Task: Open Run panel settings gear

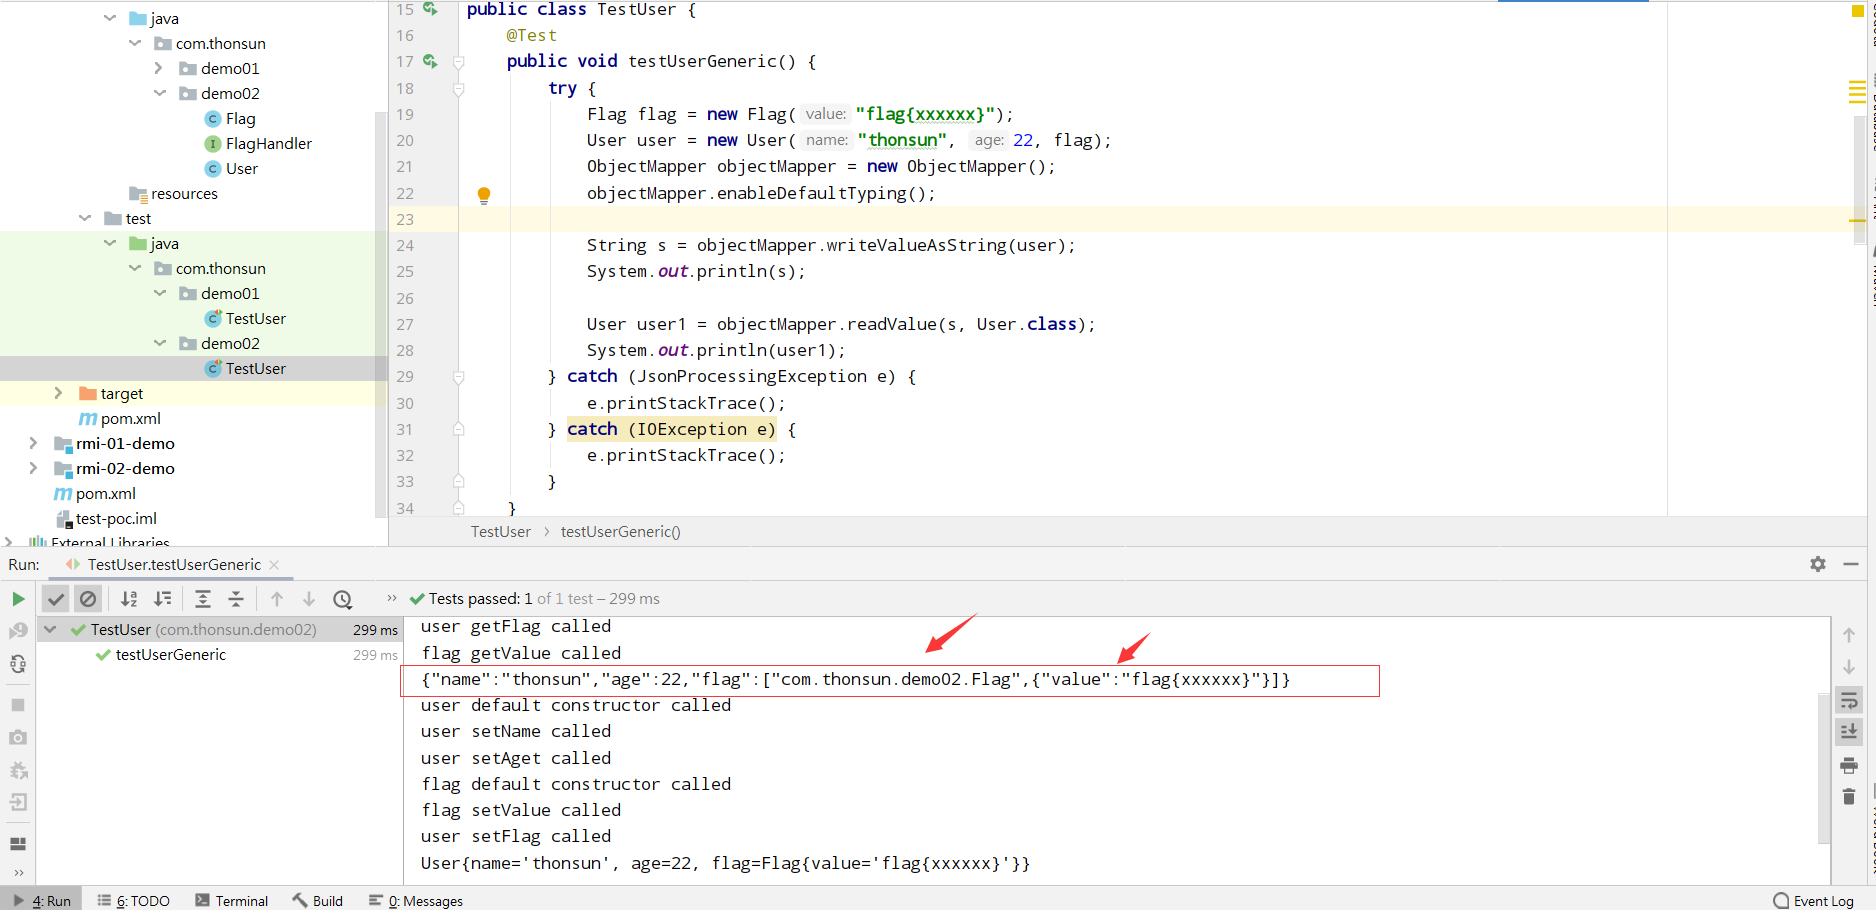Action: [1818, 564]
